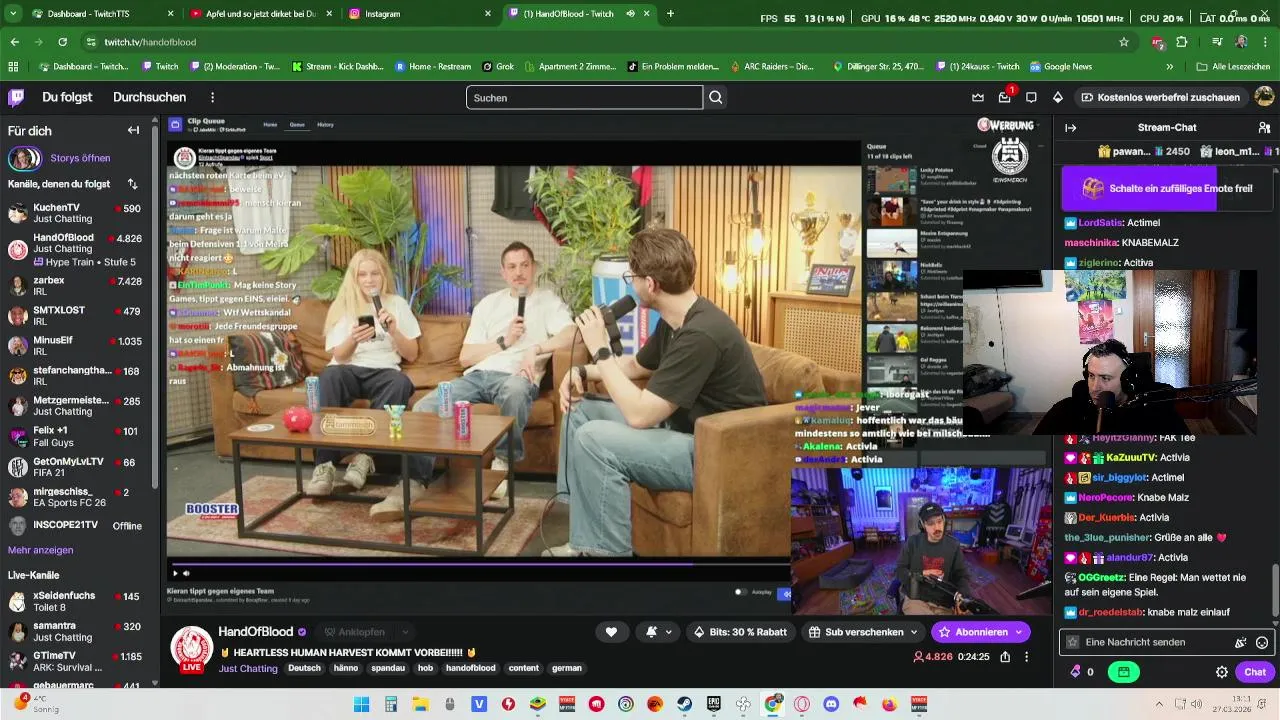
Task: Share the stream via share icon
Action: click(x=1005, y=657)
